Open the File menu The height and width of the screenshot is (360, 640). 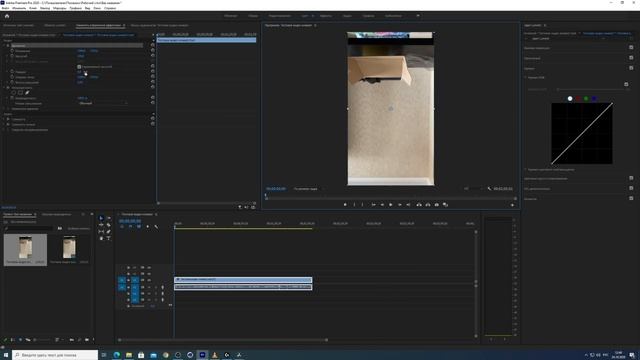(5, 8)
